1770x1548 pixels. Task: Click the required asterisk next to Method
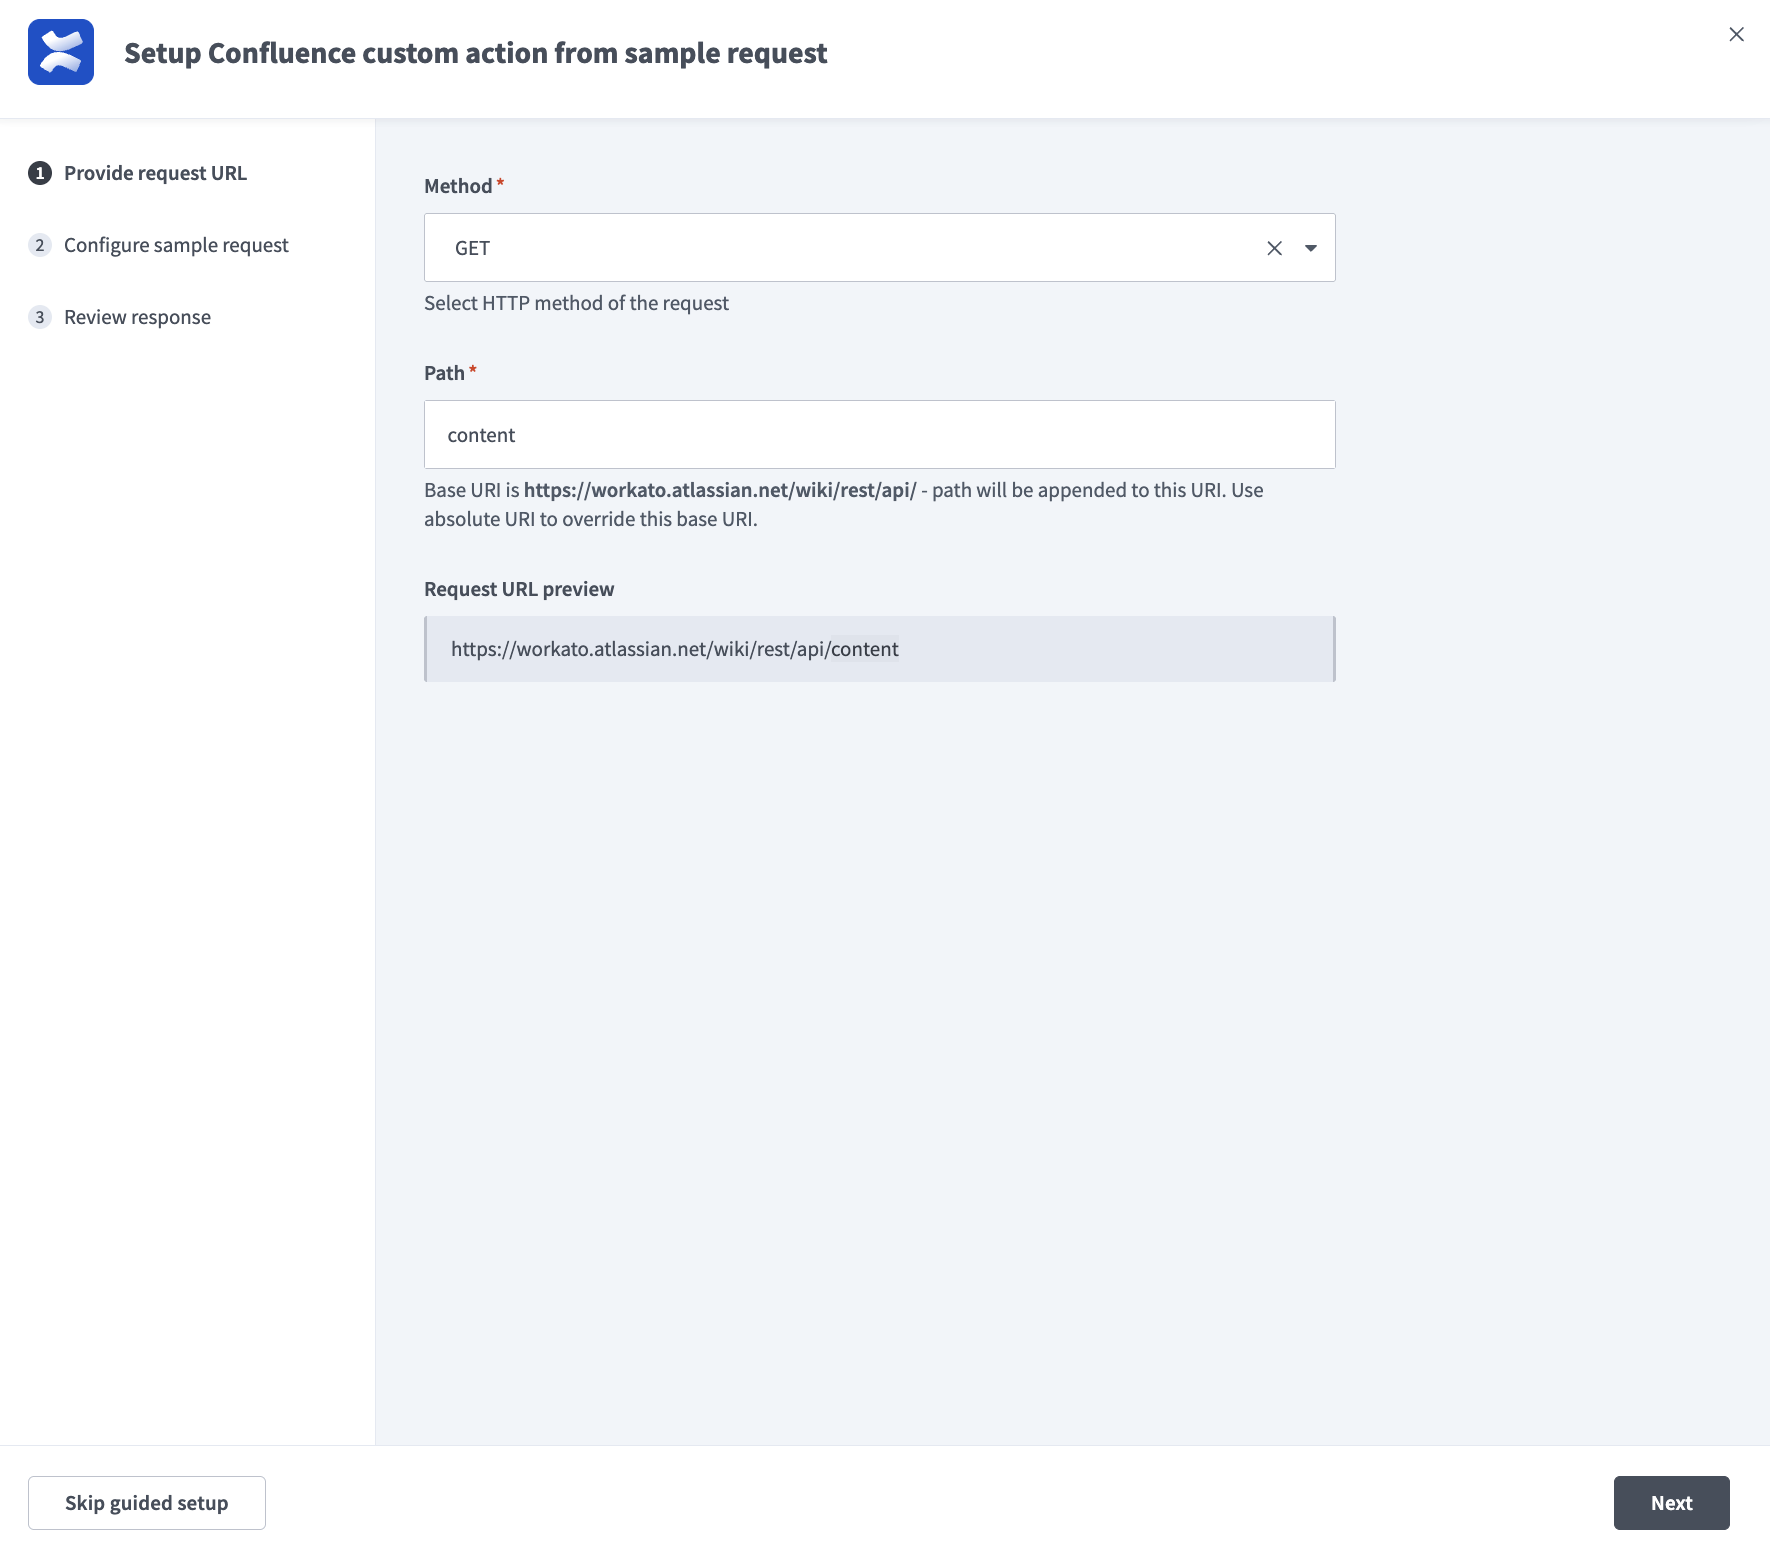point(499,181)
